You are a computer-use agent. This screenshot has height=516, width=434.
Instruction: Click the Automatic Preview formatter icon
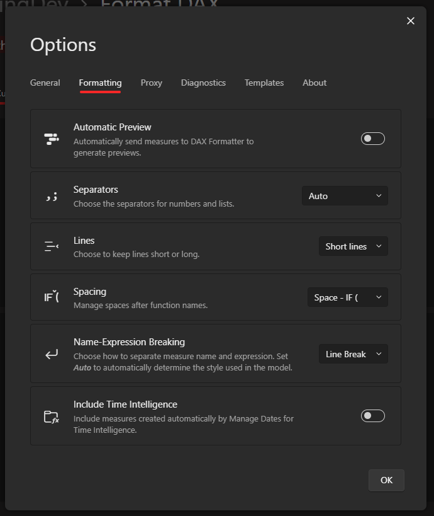[x=51, y=139]
